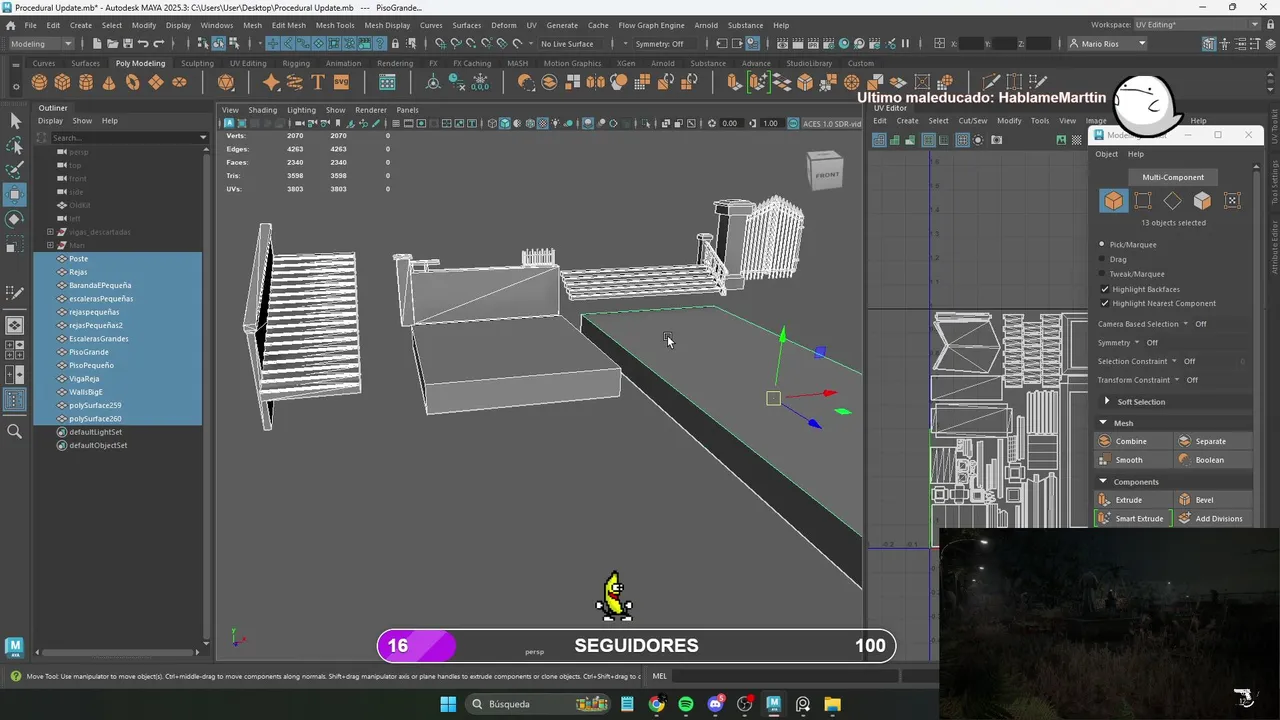Select vertex selection mode in Modeling Toolkit
The width and height of the screenshot is (1280, 720).
(x=1143, y=201)
